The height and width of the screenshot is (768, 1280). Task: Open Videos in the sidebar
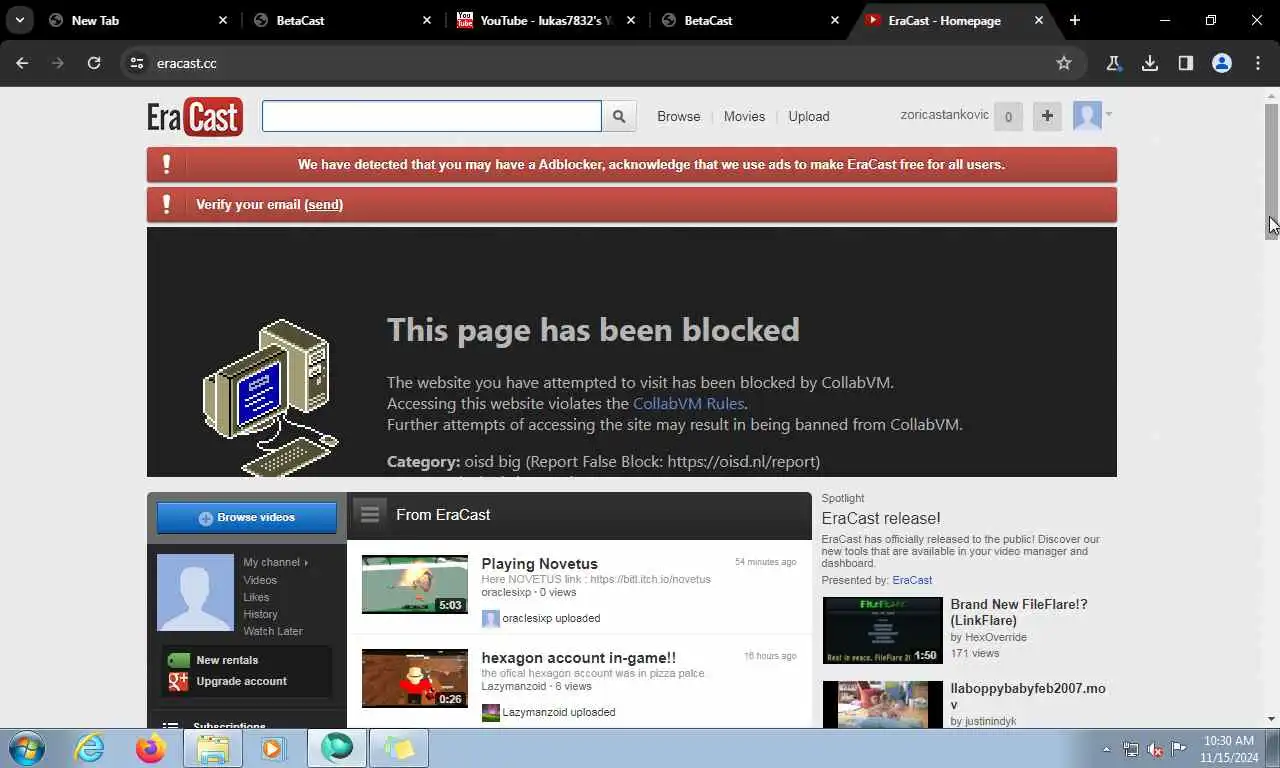[260, 580]
